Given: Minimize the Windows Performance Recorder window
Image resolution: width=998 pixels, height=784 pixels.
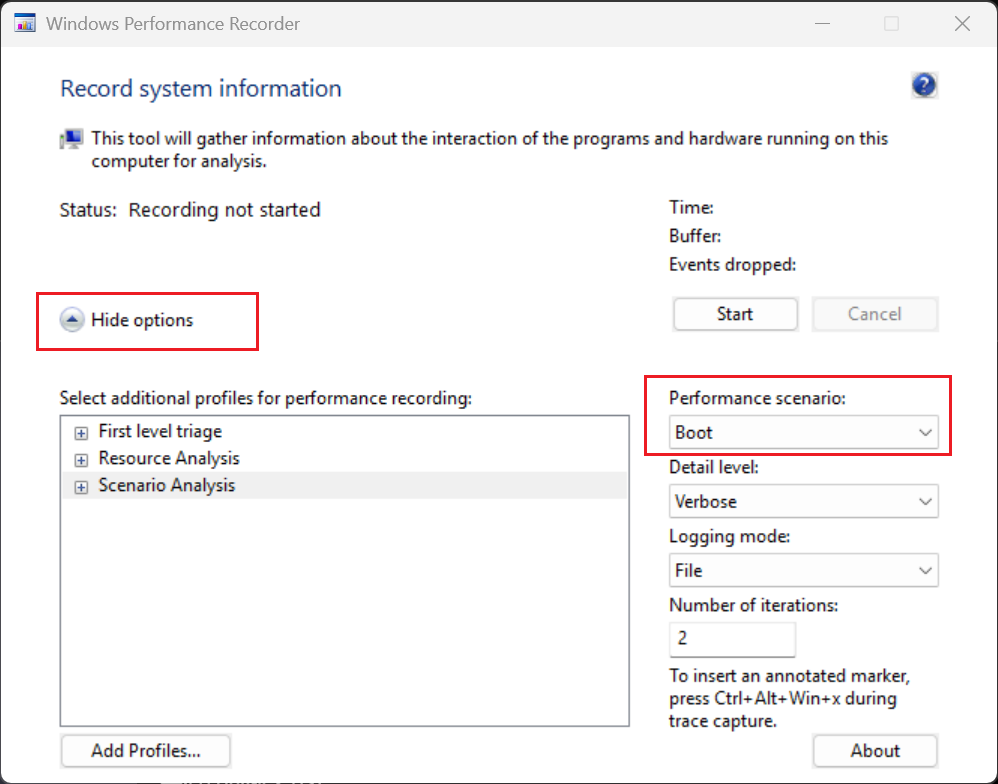Looking at the screenshot, I should tap(822, 24).
